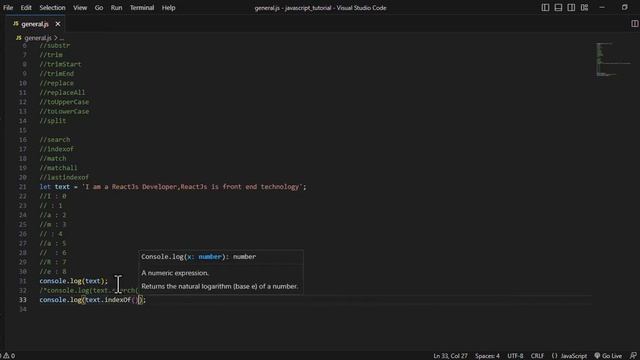Split the editor to the right

(x=634, y=24)
